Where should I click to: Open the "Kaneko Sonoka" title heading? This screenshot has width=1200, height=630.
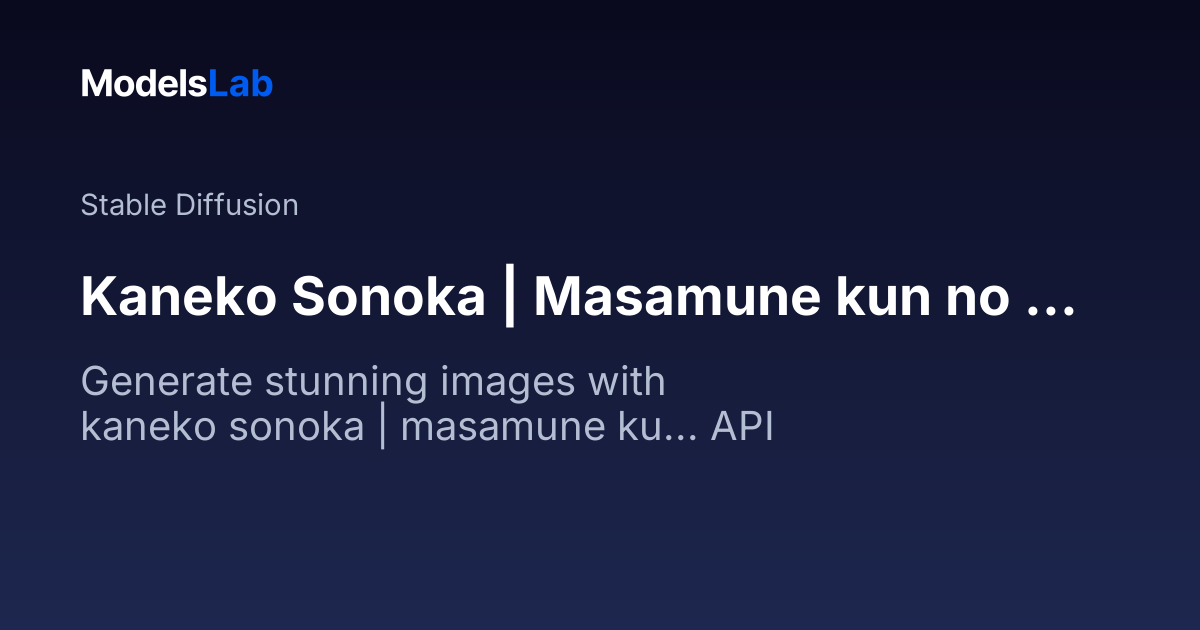(578, 297)
